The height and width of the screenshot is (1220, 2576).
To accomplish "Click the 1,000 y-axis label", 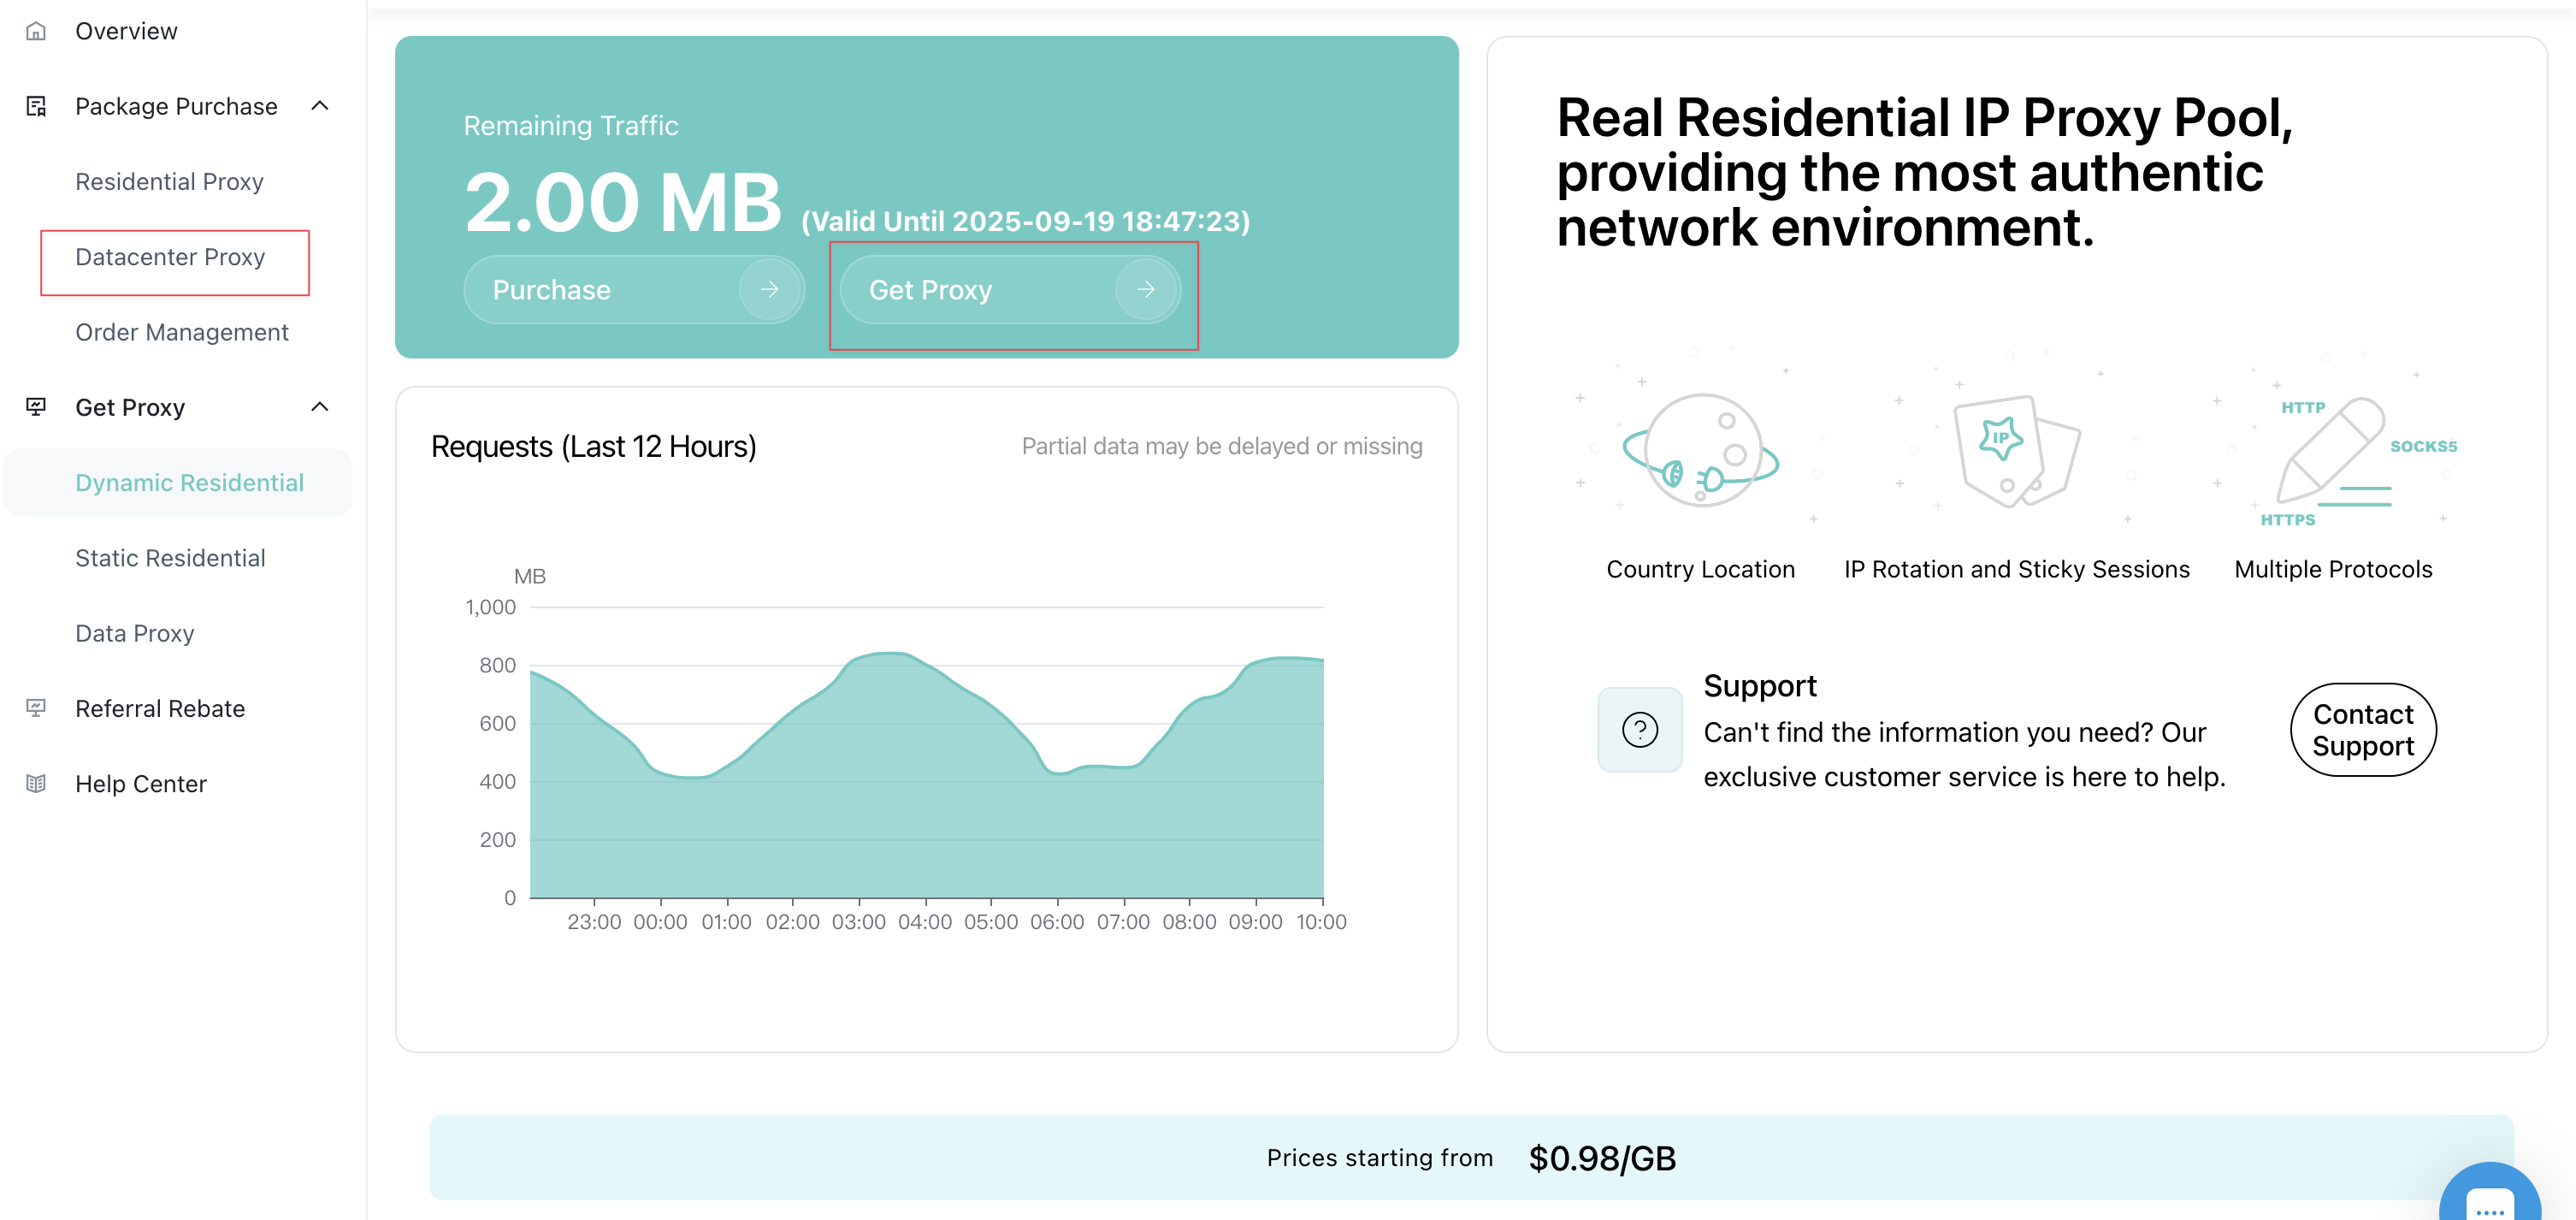I will tap(491, 607).
